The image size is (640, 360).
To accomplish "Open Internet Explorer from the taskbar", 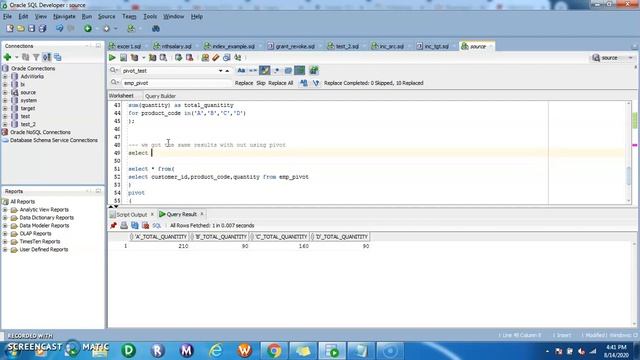I will click(x=215, y=350).
